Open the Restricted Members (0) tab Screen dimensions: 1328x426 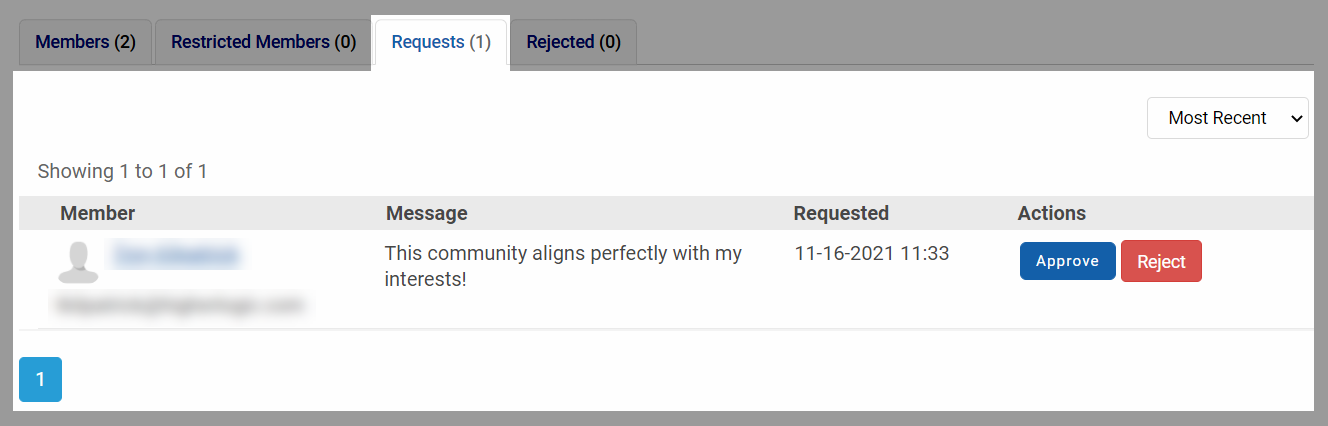click(x=263, y=42)
